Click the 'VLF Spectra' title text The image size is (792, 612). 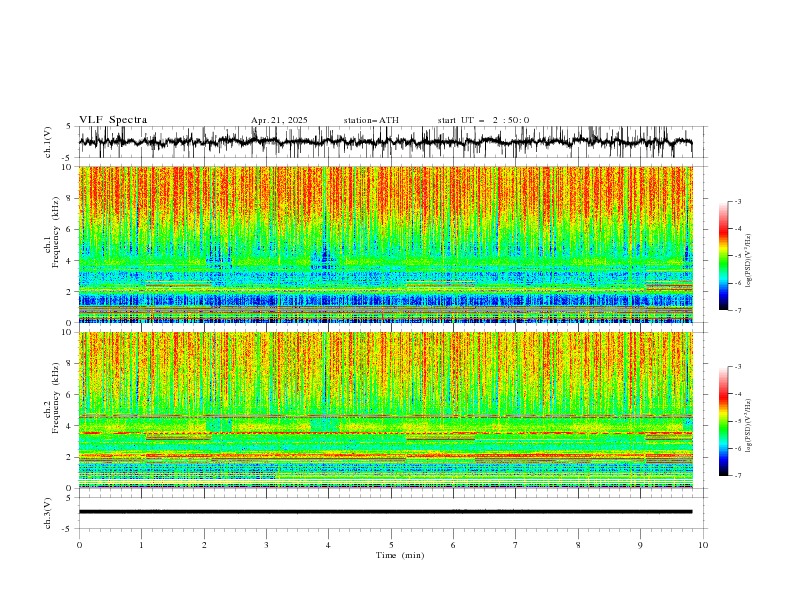(113, 120)
